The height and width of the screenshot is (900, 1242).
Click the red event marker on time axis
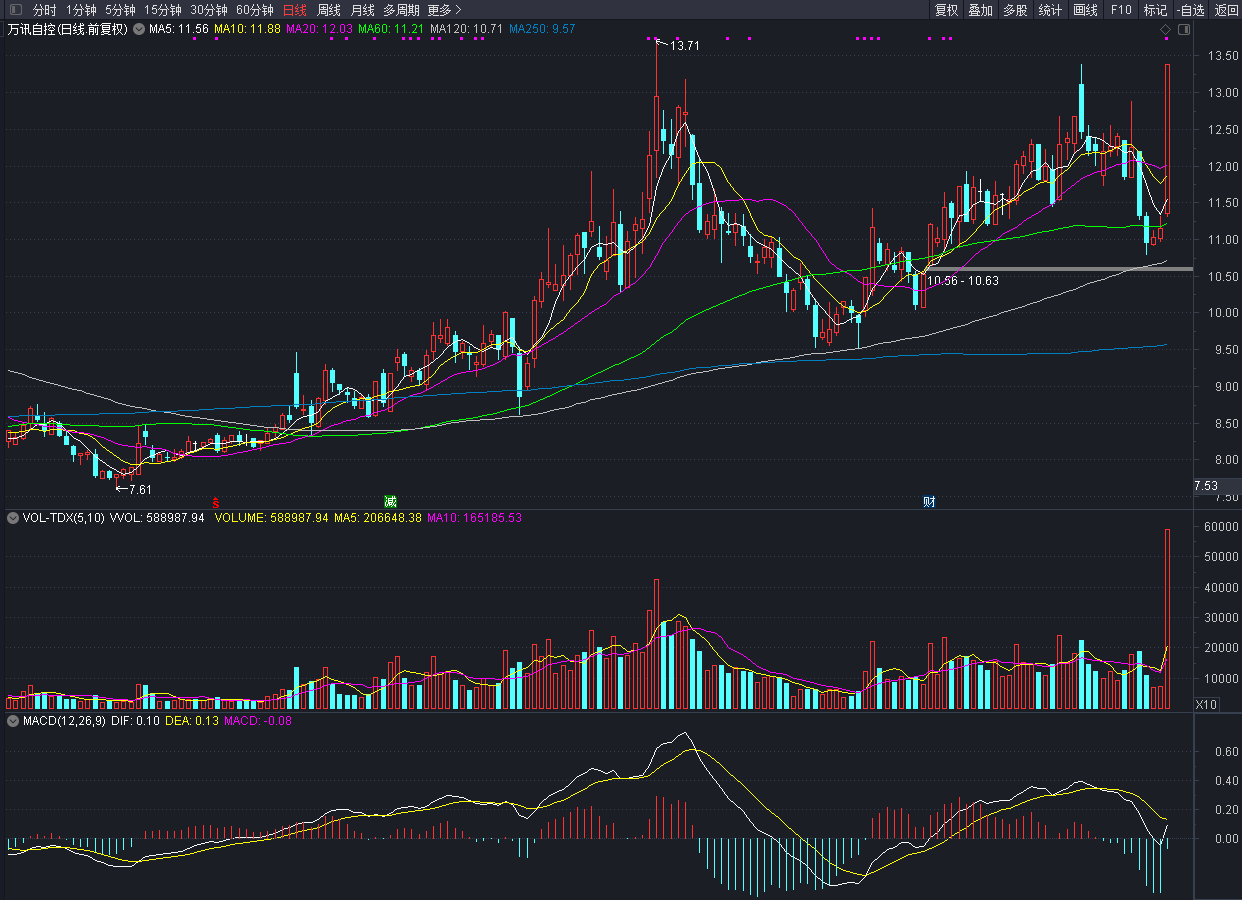[215, 500]
